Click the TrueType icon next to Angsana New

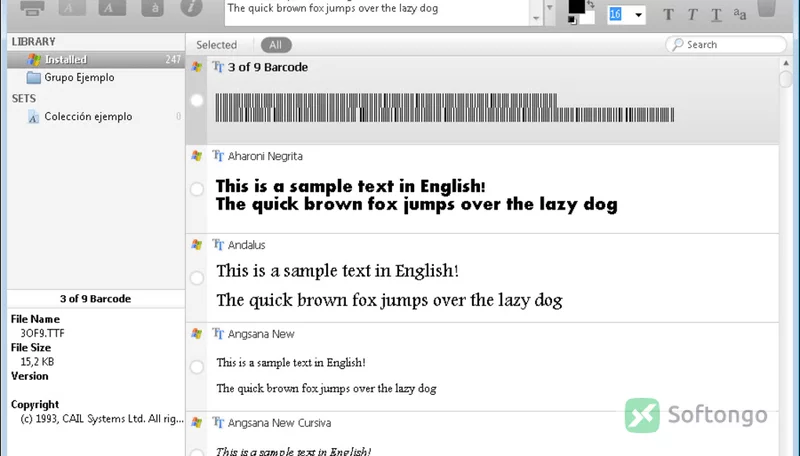pyautogui.click(x=218, y=334)
